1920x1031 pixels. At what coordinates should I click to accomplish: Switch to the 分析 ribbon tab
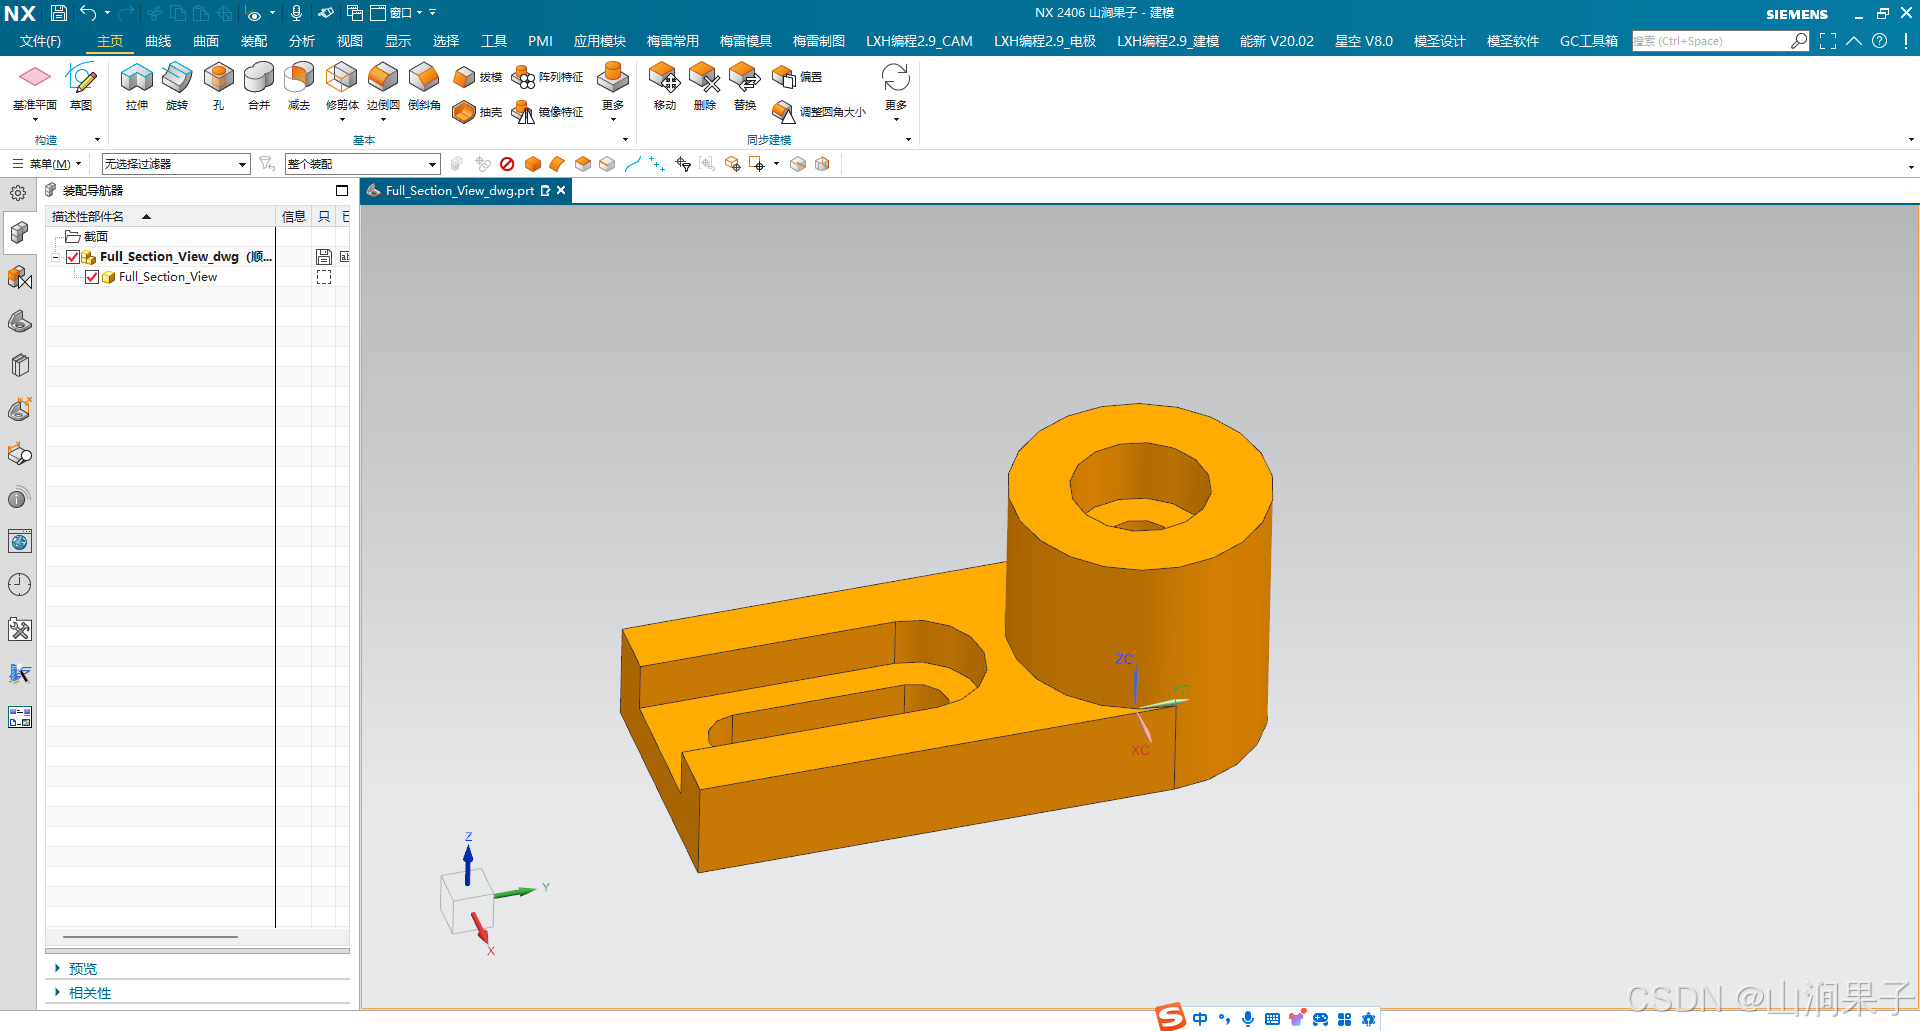pos(302,41)
